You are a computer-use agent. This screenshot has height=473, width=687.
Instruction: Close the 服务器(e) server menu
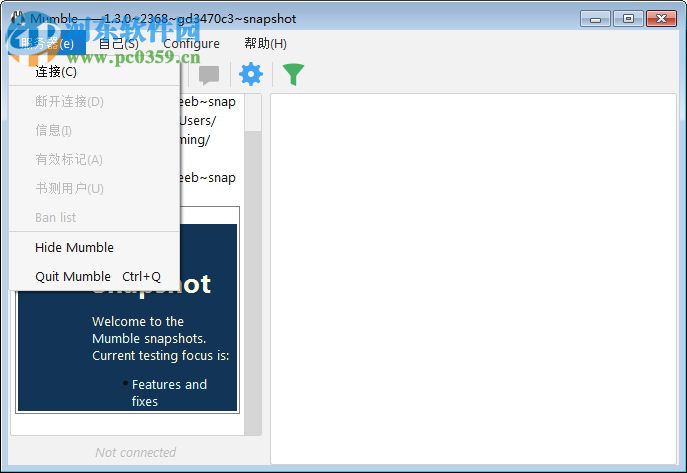coord(47,43)
